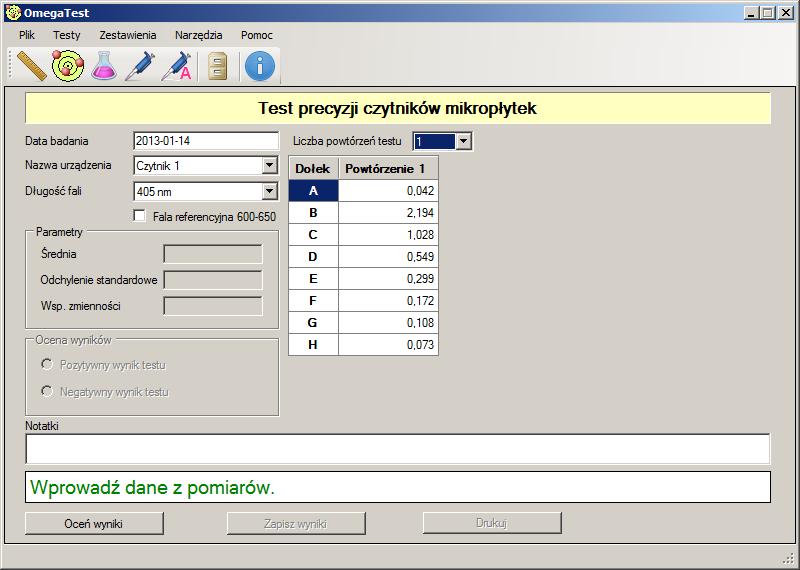The height and width of the screenshot is (570, 800).
Task: Select Pozytywny wynik testu radio button
Action: click(47, 365)
